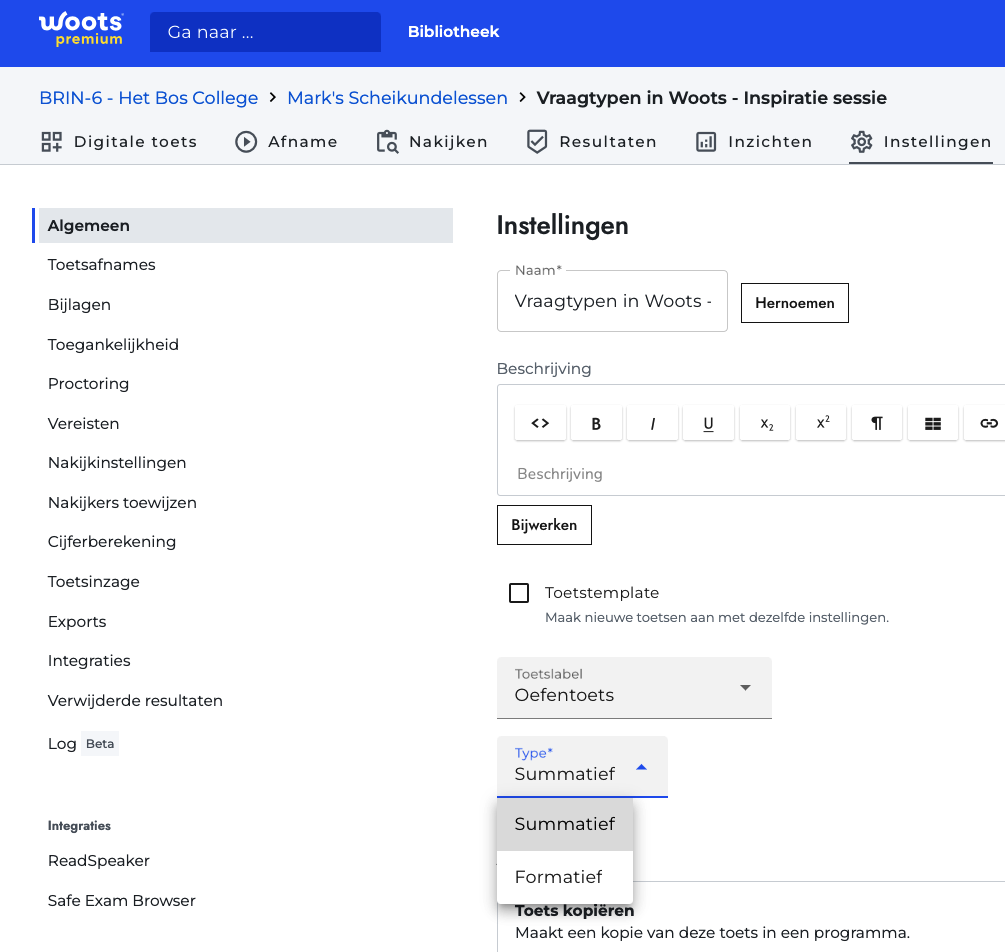This screenshot has width=1005, height=952.
Task: Open the Nakijken tab
Action: pyautogui.click(x=432, y=142)
